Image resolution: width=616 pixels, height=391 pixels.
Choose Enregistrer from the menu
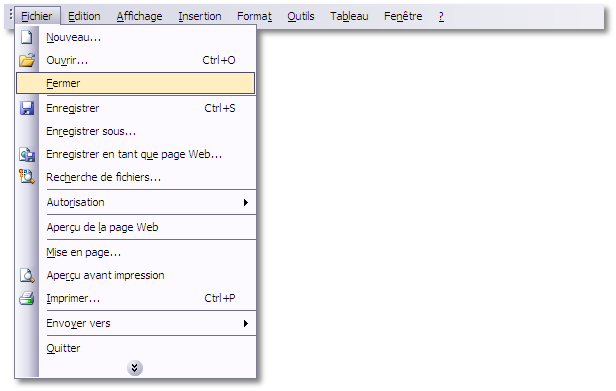point(136,108)
